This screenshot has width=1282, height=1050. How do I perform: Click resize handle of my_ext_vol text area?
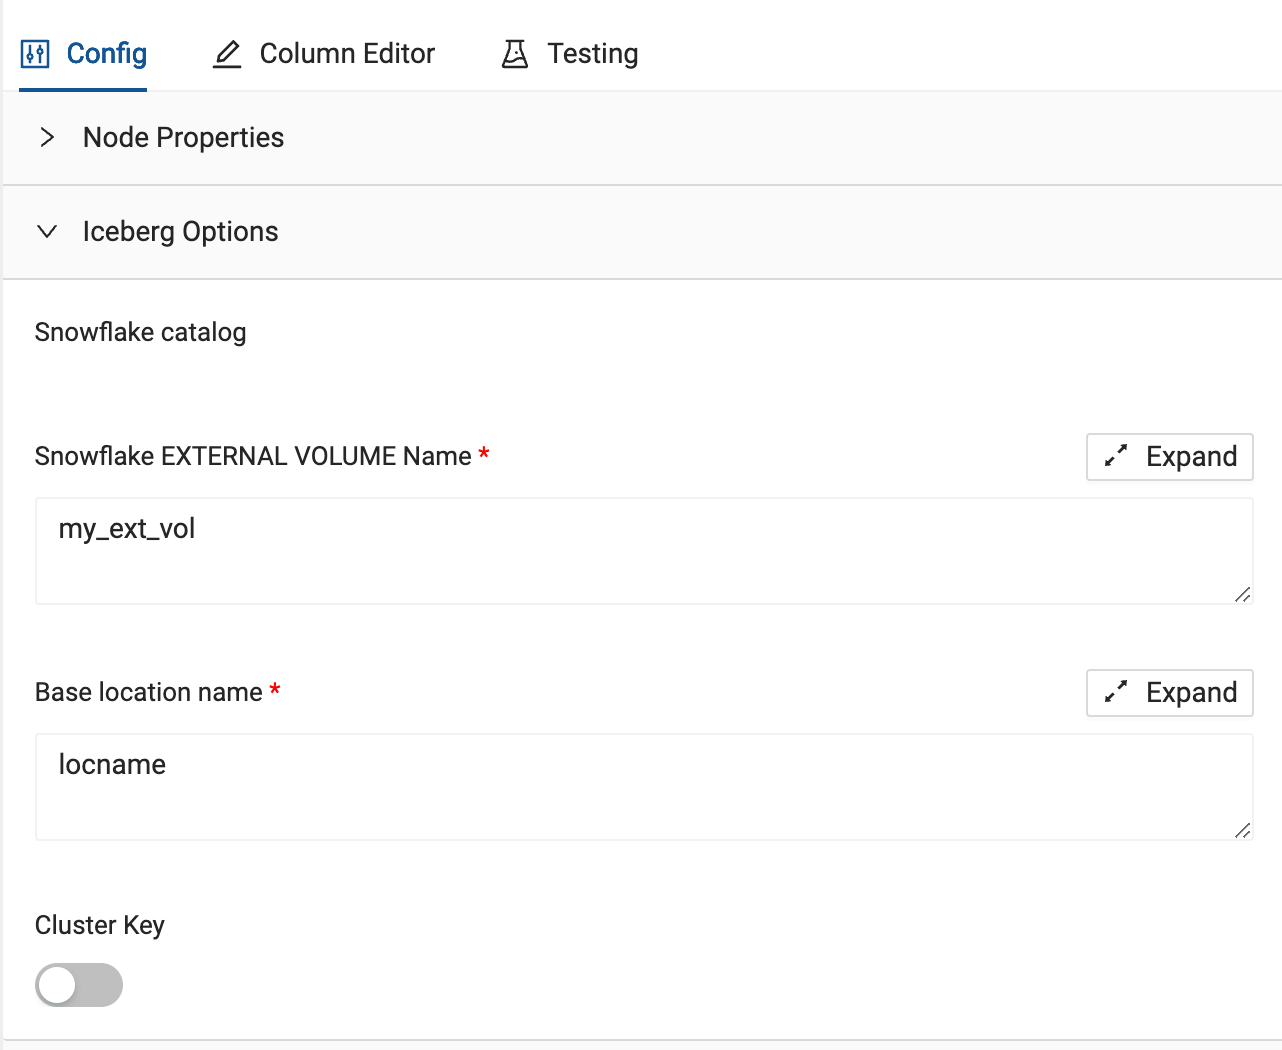point(1242,594)
